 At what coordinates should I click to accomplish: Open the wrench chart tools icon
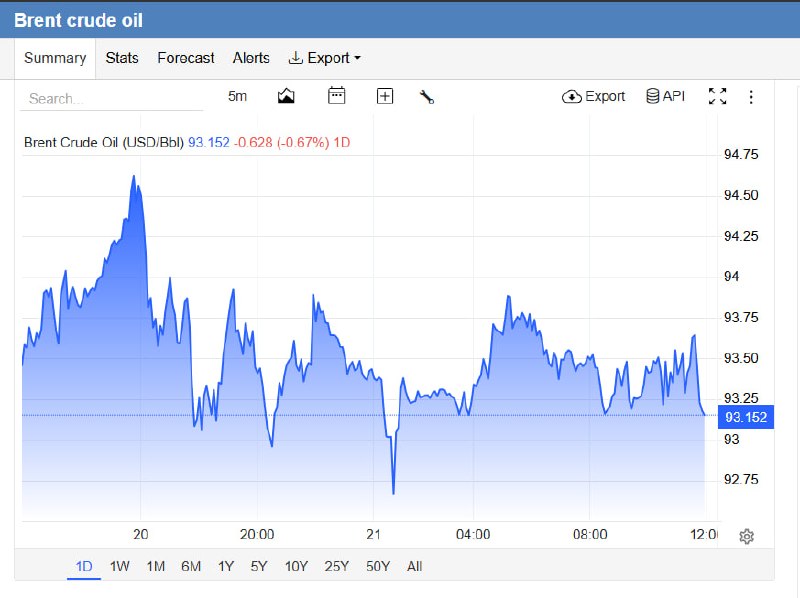(x=427, y=96)
